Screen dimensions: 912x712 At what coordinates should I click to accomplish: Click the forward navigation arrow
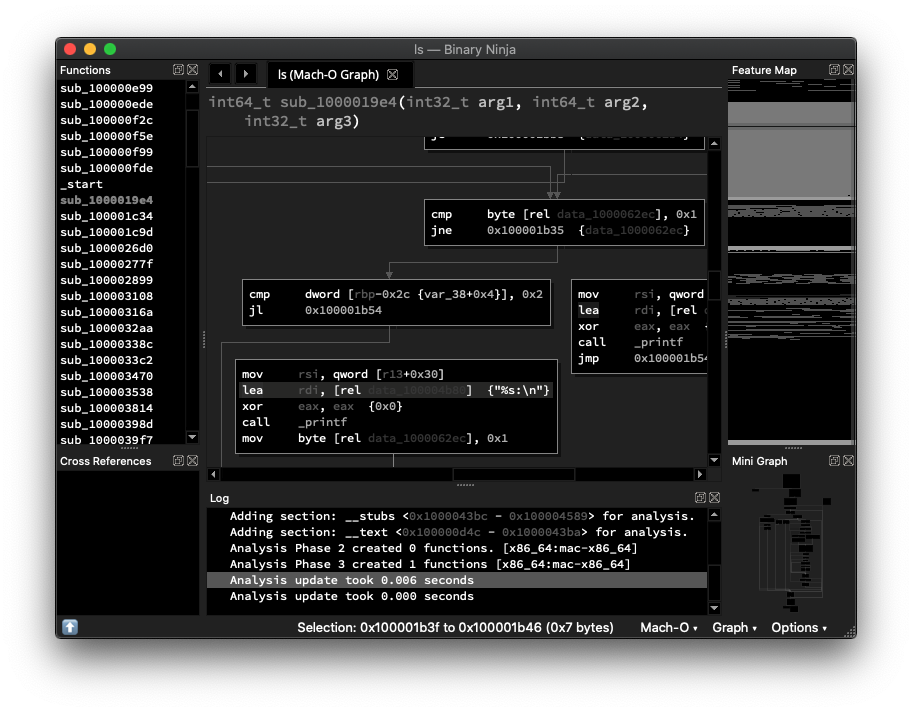tap(245, 74)
